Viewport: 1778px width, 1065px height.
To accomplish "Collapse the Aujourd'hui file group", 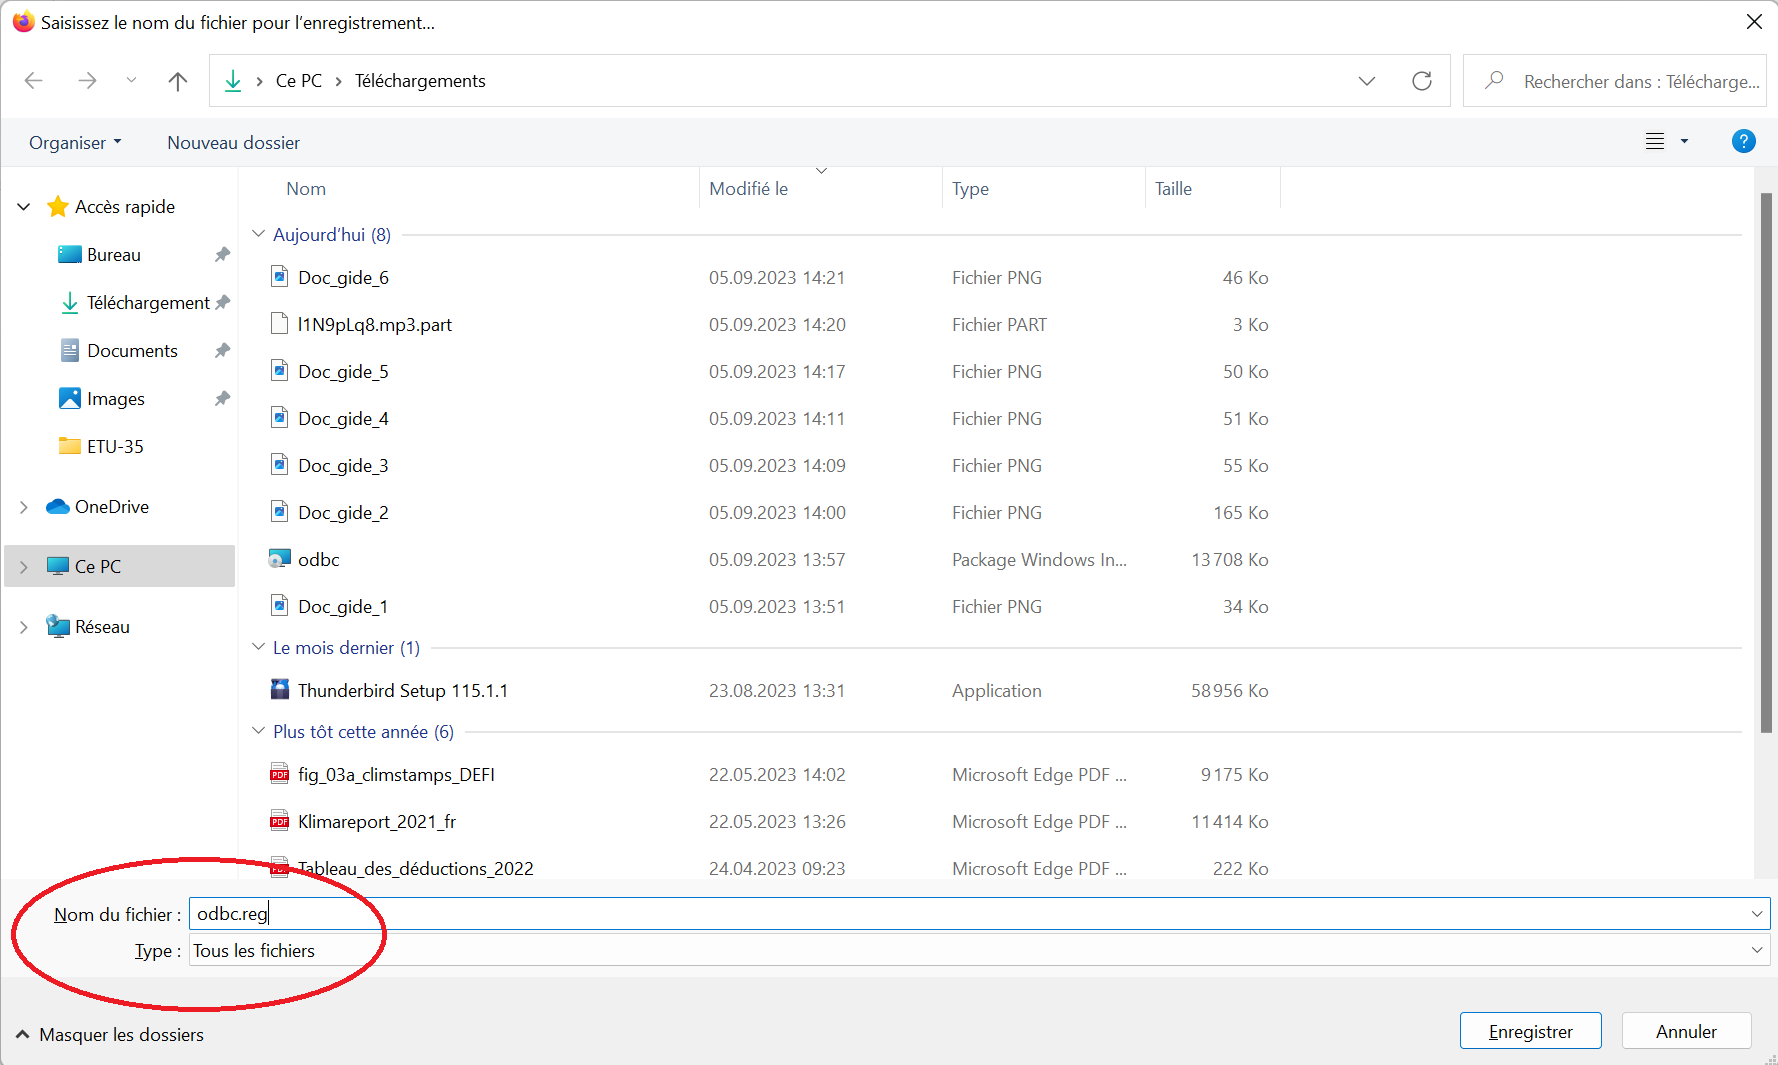I will tap(259, 234).
